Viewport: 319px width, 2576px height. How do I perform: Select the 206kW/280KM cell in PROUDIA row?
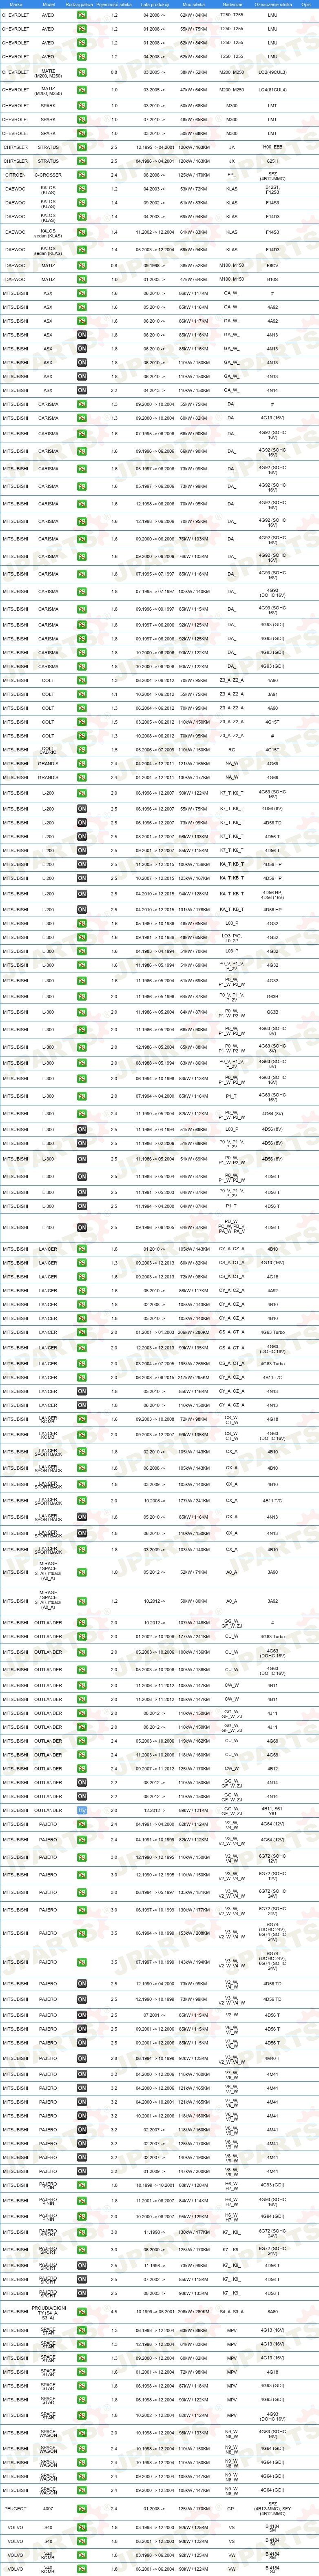(x=194, y=2312)
